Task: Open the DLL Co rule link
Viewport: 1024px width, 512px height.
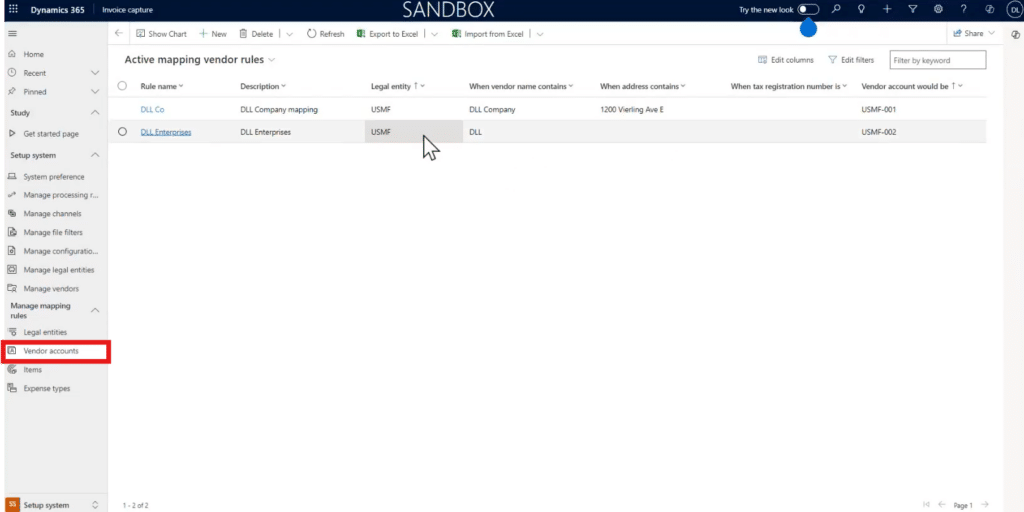Action: [152, 110]
